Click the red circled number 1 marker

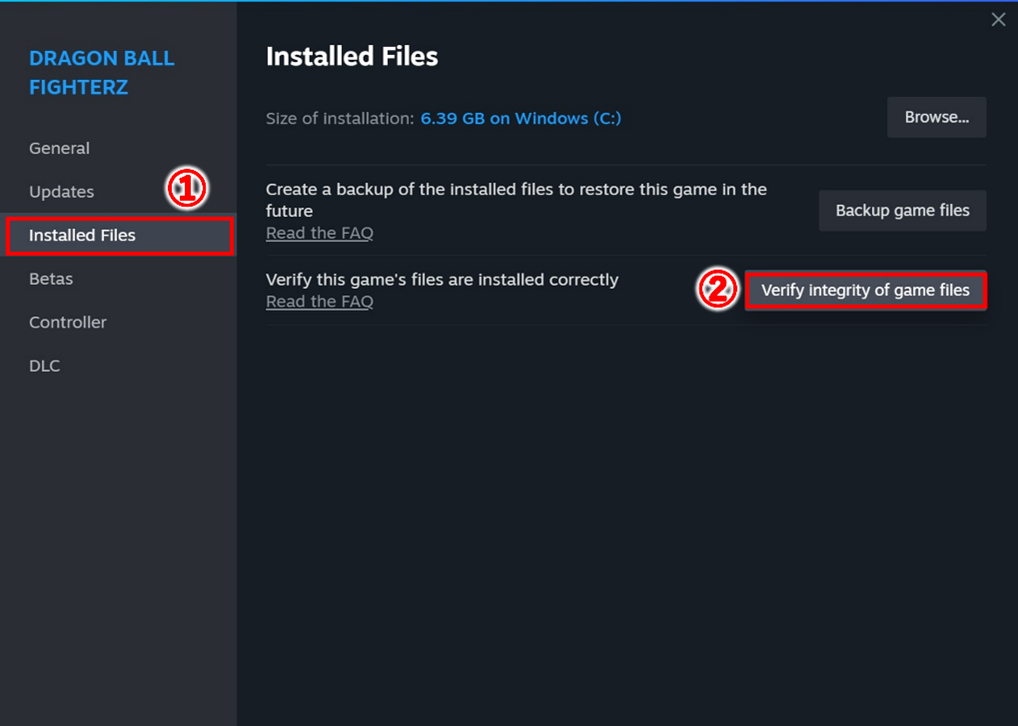point(187,189)
